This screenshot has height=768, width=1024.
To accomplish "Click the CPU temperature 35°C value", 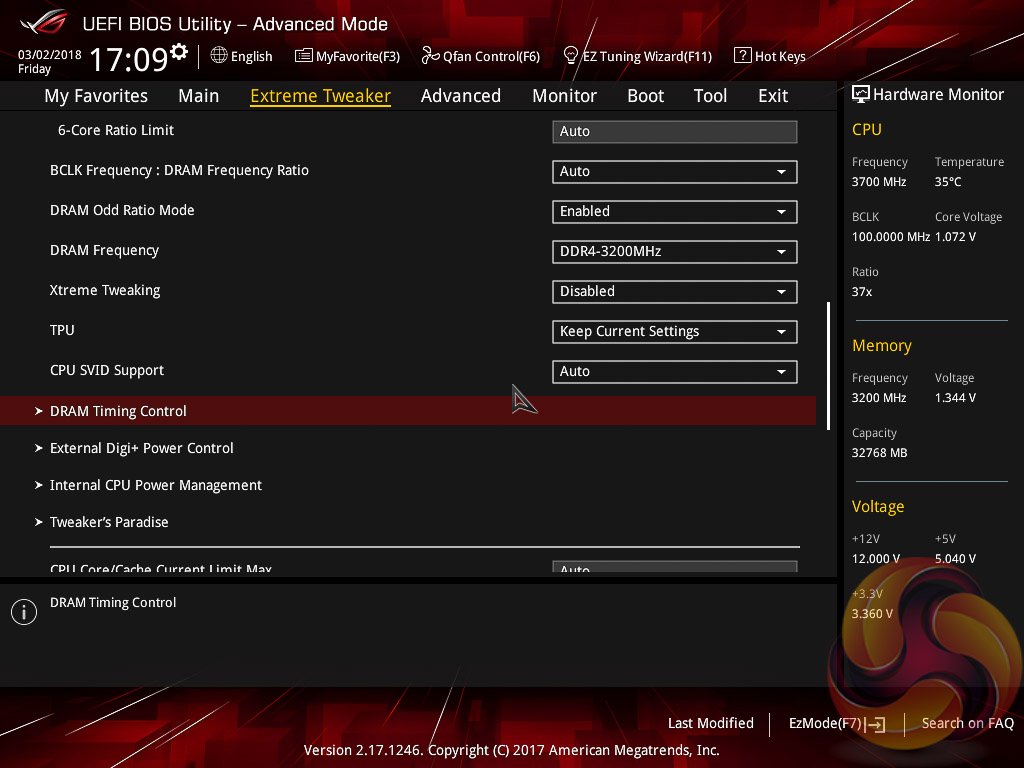I will pyautogui.click(x=948, y=182).
